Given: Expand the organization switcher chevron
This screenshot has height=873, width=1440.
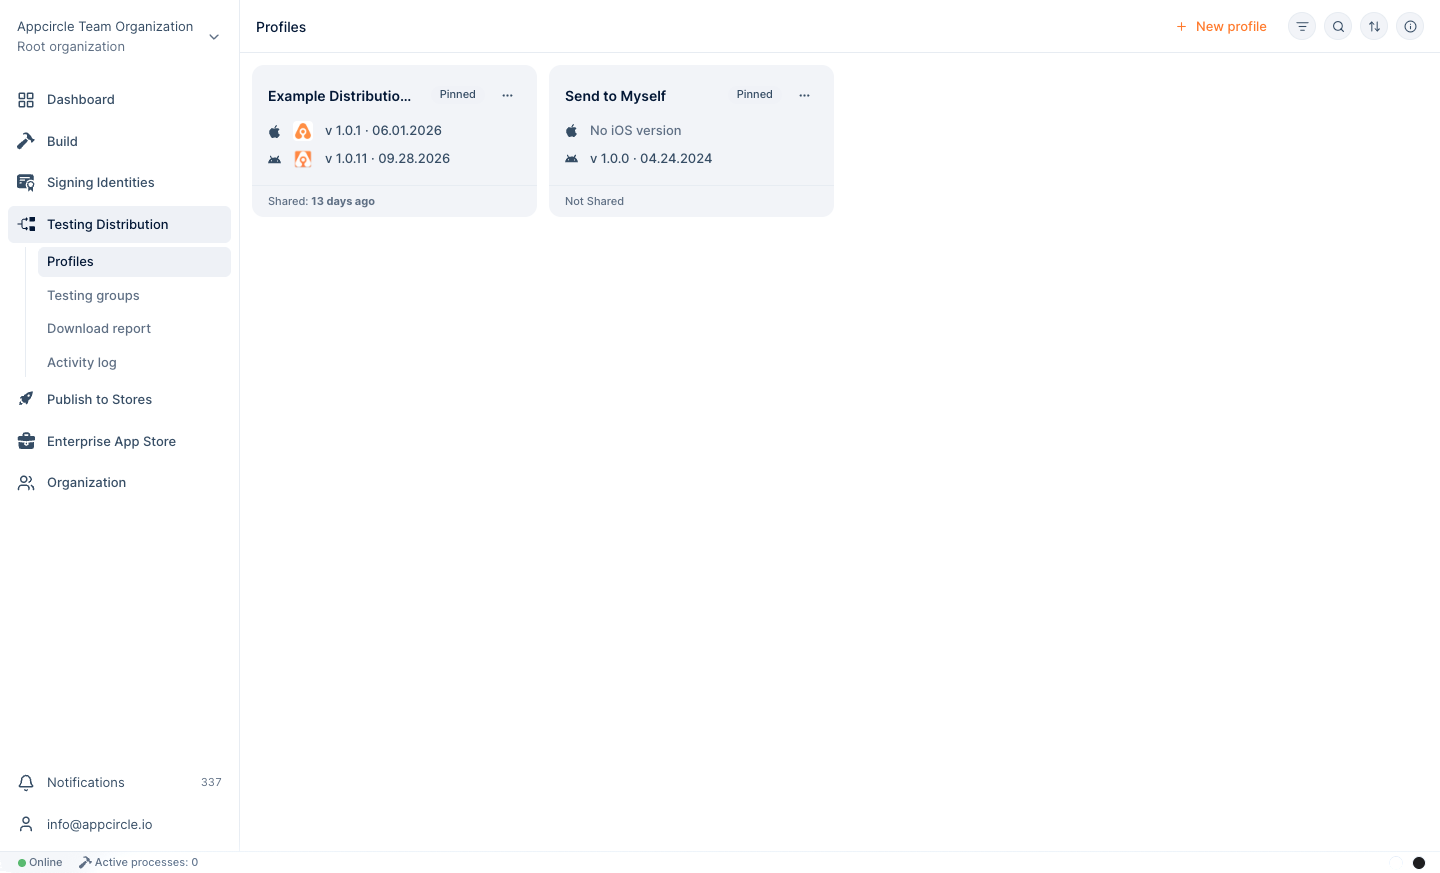Looking at the screenshot, I should (214, 37).
